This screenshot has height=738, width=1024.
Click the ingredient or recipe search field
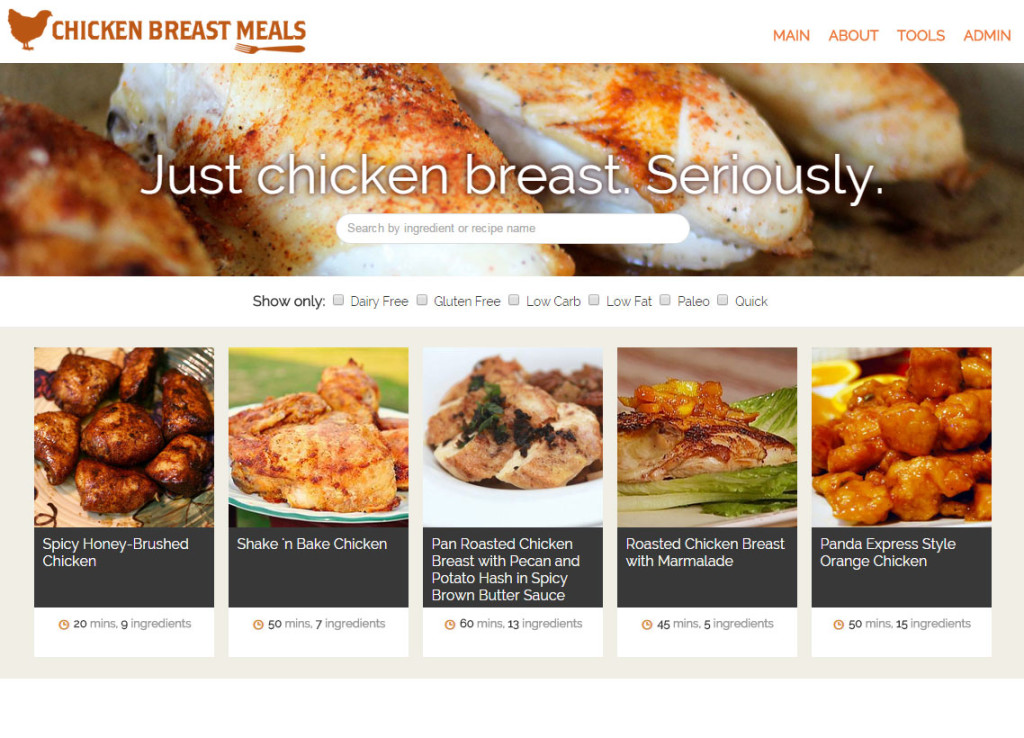pos(513,229)
